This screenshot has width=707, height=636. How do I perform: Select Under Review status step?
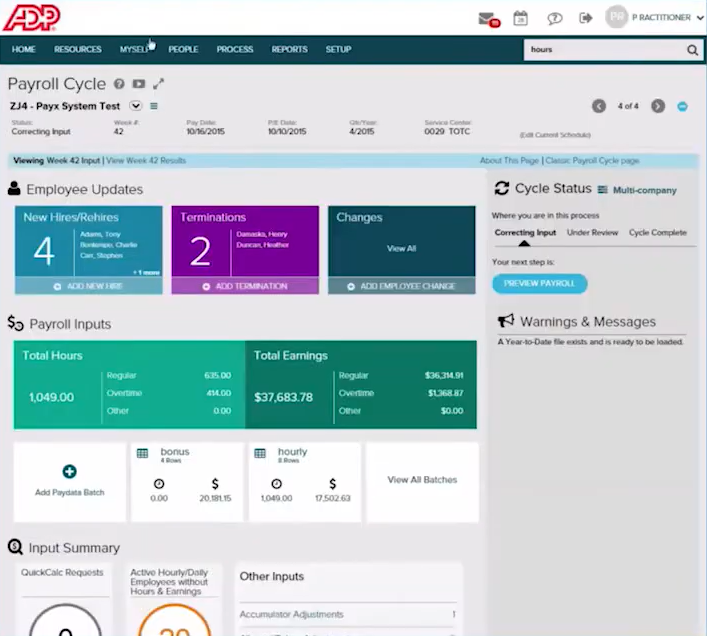(x=592, y=233)
